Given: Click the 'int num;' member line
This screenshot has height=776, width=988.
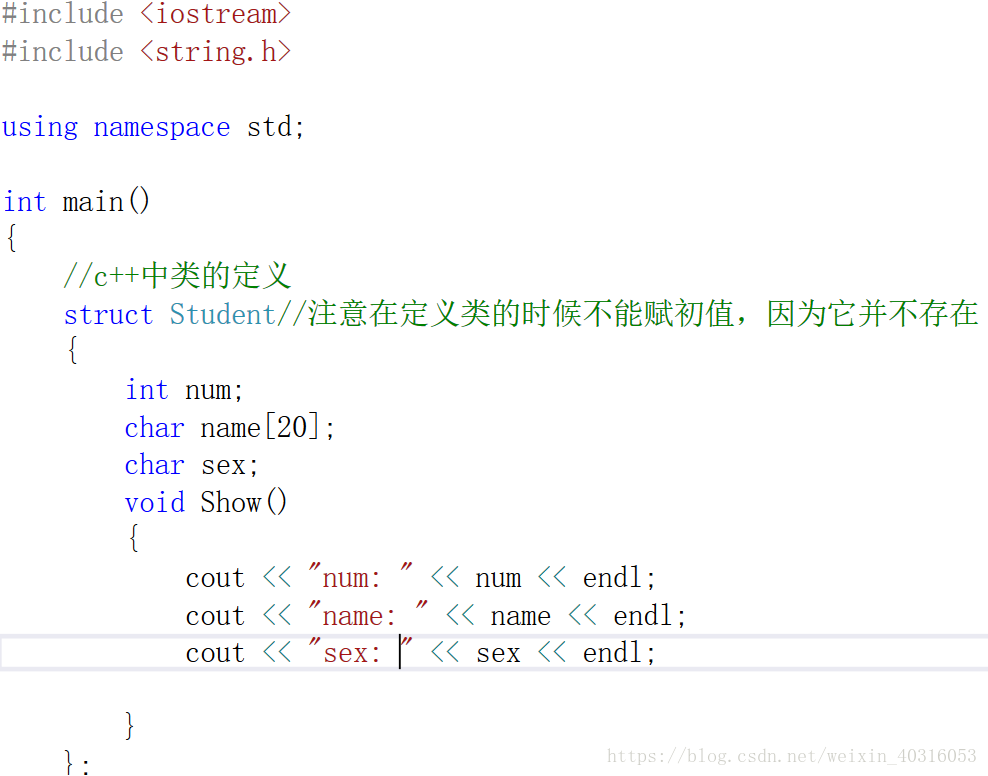Looking at the screenshot, I should (x=184, y=390).
